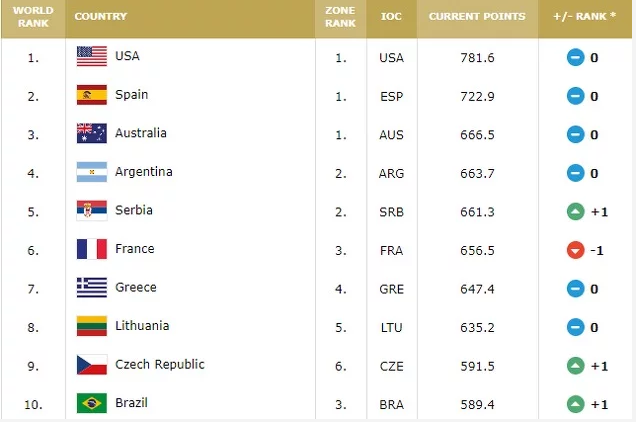Viewport: 636px width, 424px height.
Task: Click the Argentina flag icon
Action: pos(92,172)
